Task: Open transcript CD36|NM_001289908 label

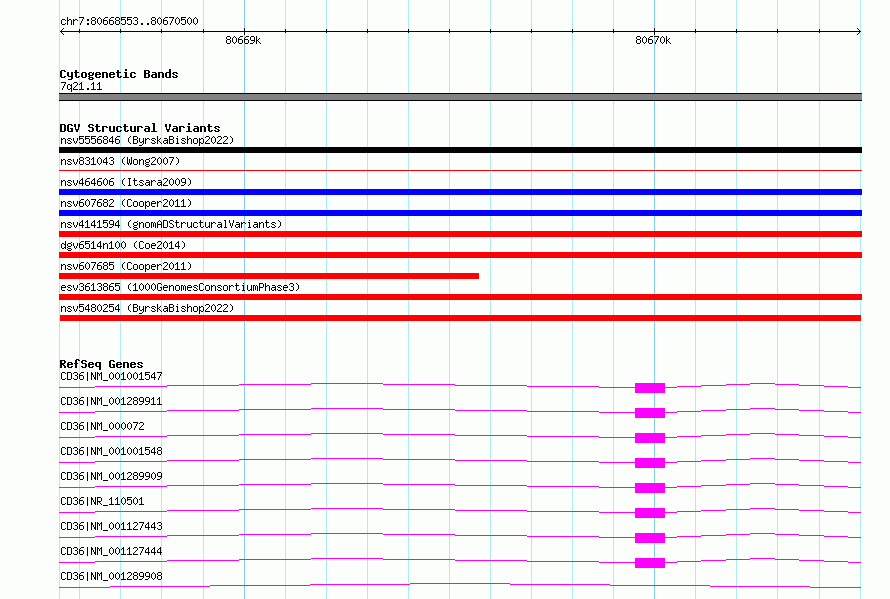Action: 111,576
